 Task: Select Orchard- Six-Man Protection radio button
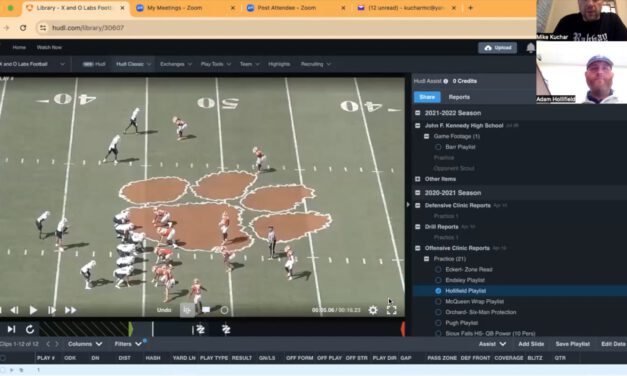[x=438, y=312]
